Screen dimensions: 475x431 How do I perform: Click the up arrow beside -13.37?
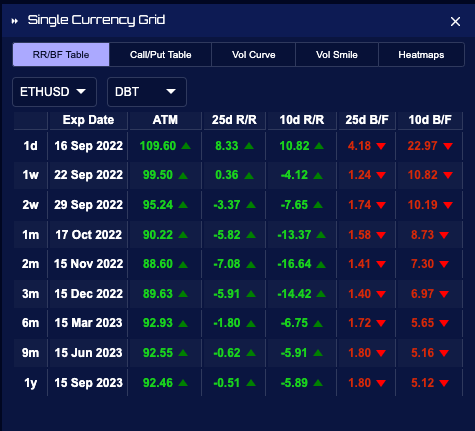321,235
